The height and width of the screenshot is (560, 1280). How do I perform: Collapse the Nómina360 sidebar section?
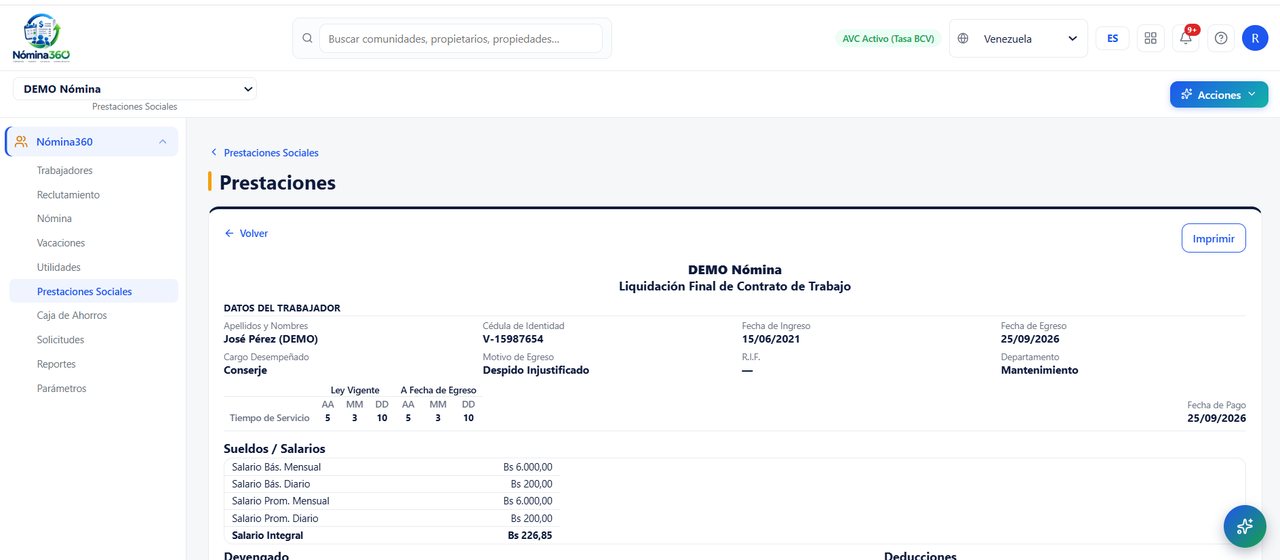coord(162,142)
